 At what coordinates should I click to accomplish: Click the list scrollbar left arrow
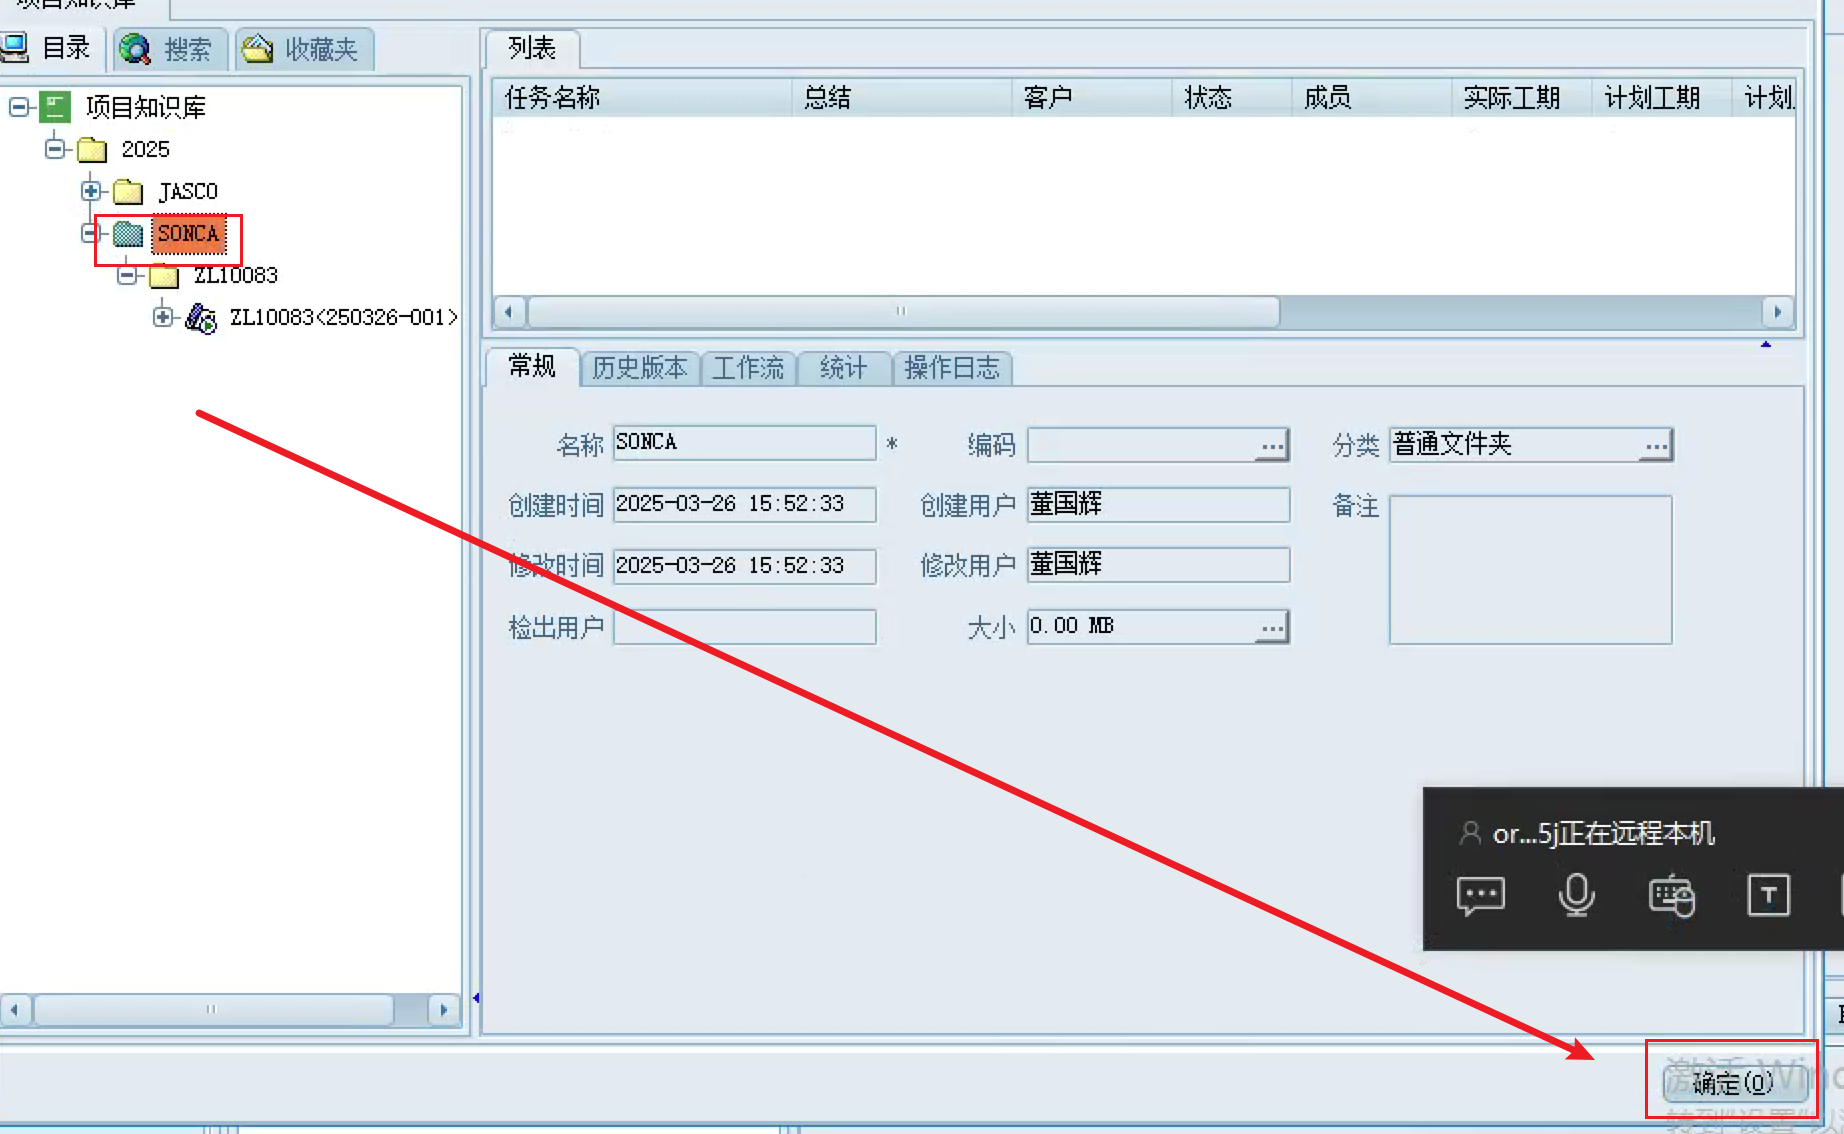click(509, 311)
